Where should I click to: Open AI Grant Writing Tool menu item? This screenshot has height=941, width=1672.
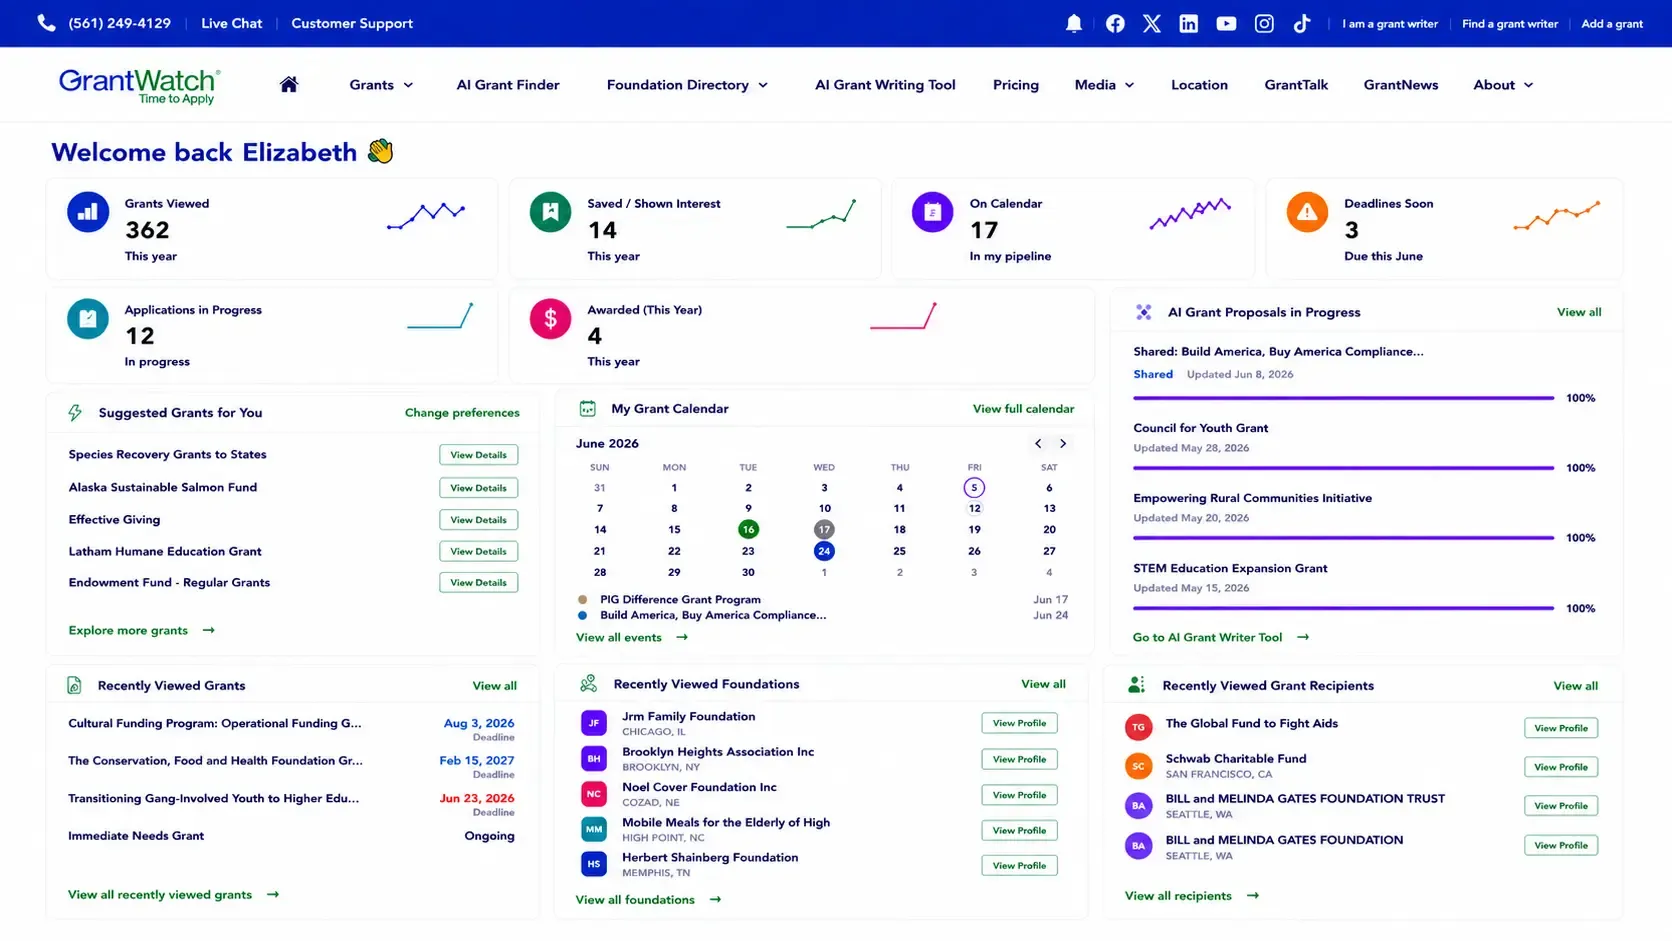(885, 85)
